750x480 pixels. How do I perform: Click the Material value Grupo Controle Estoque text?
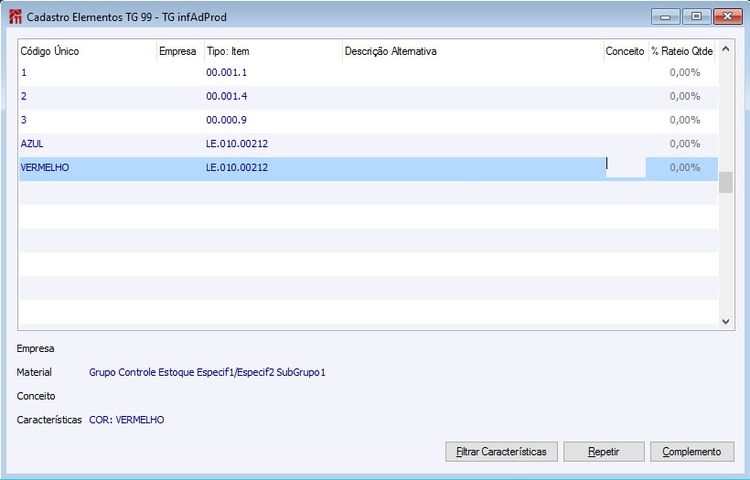(207, 372)
